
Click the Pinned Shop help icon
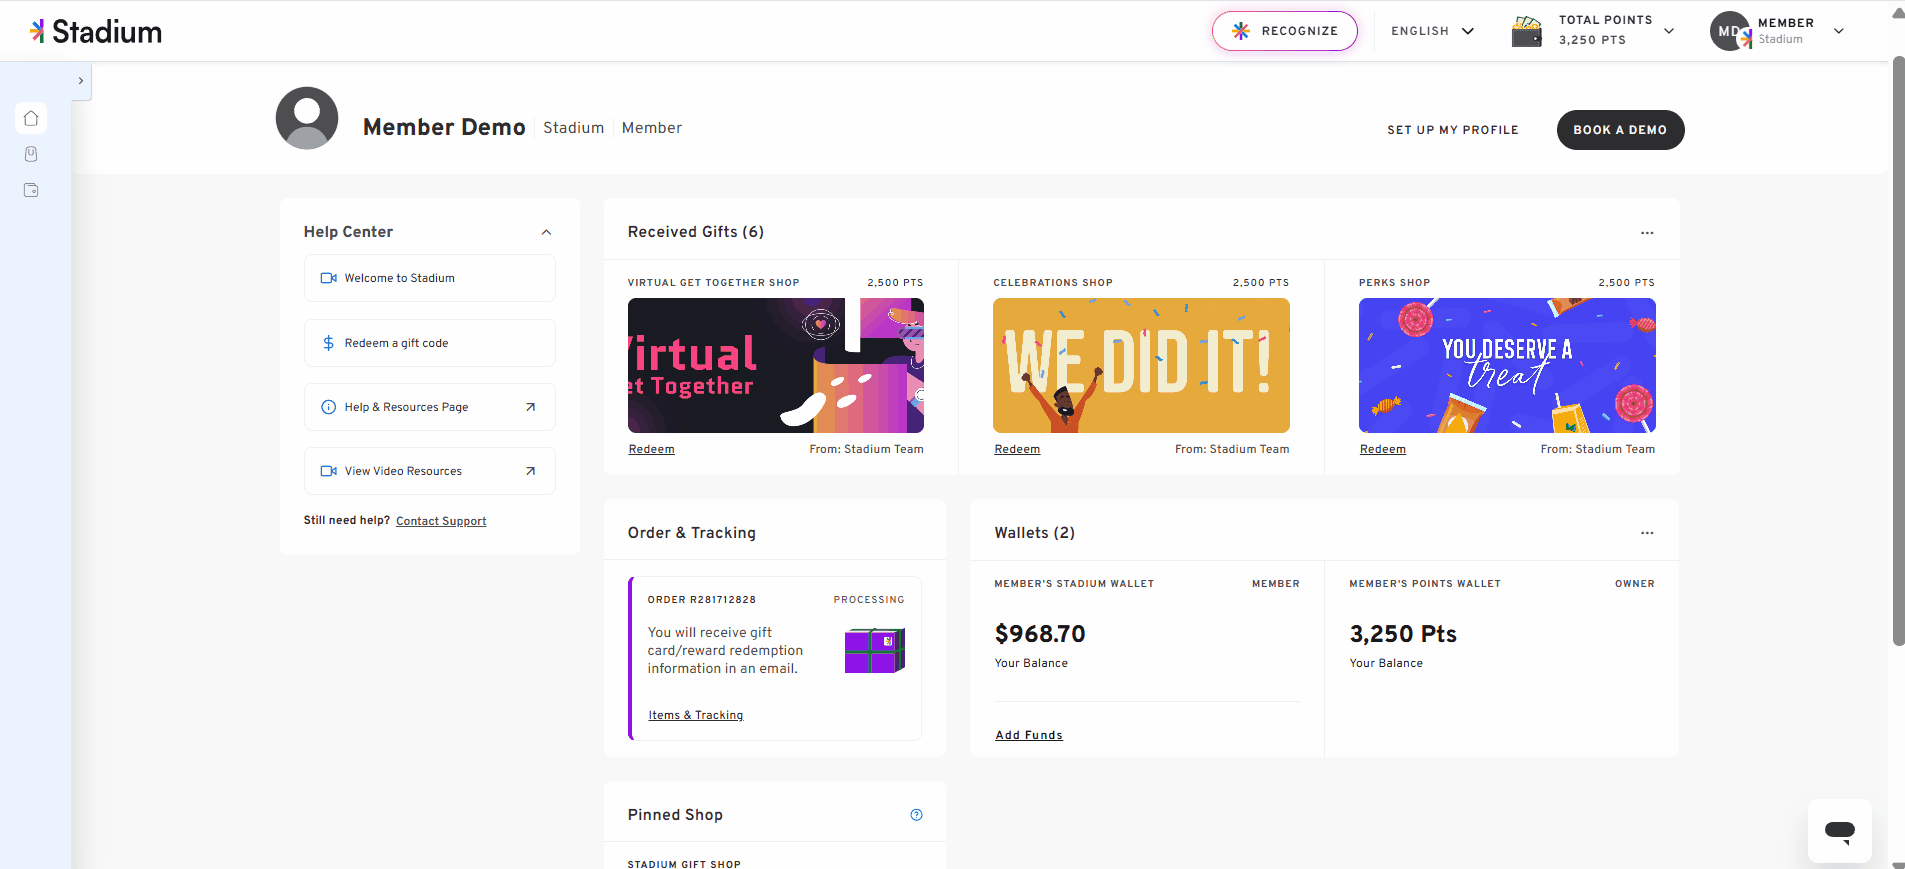[917, 815]
